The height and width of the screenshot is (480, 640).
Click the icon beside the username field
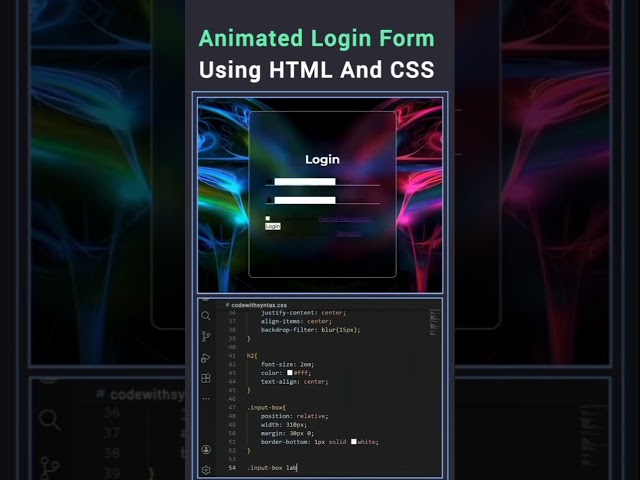point(269,182)
